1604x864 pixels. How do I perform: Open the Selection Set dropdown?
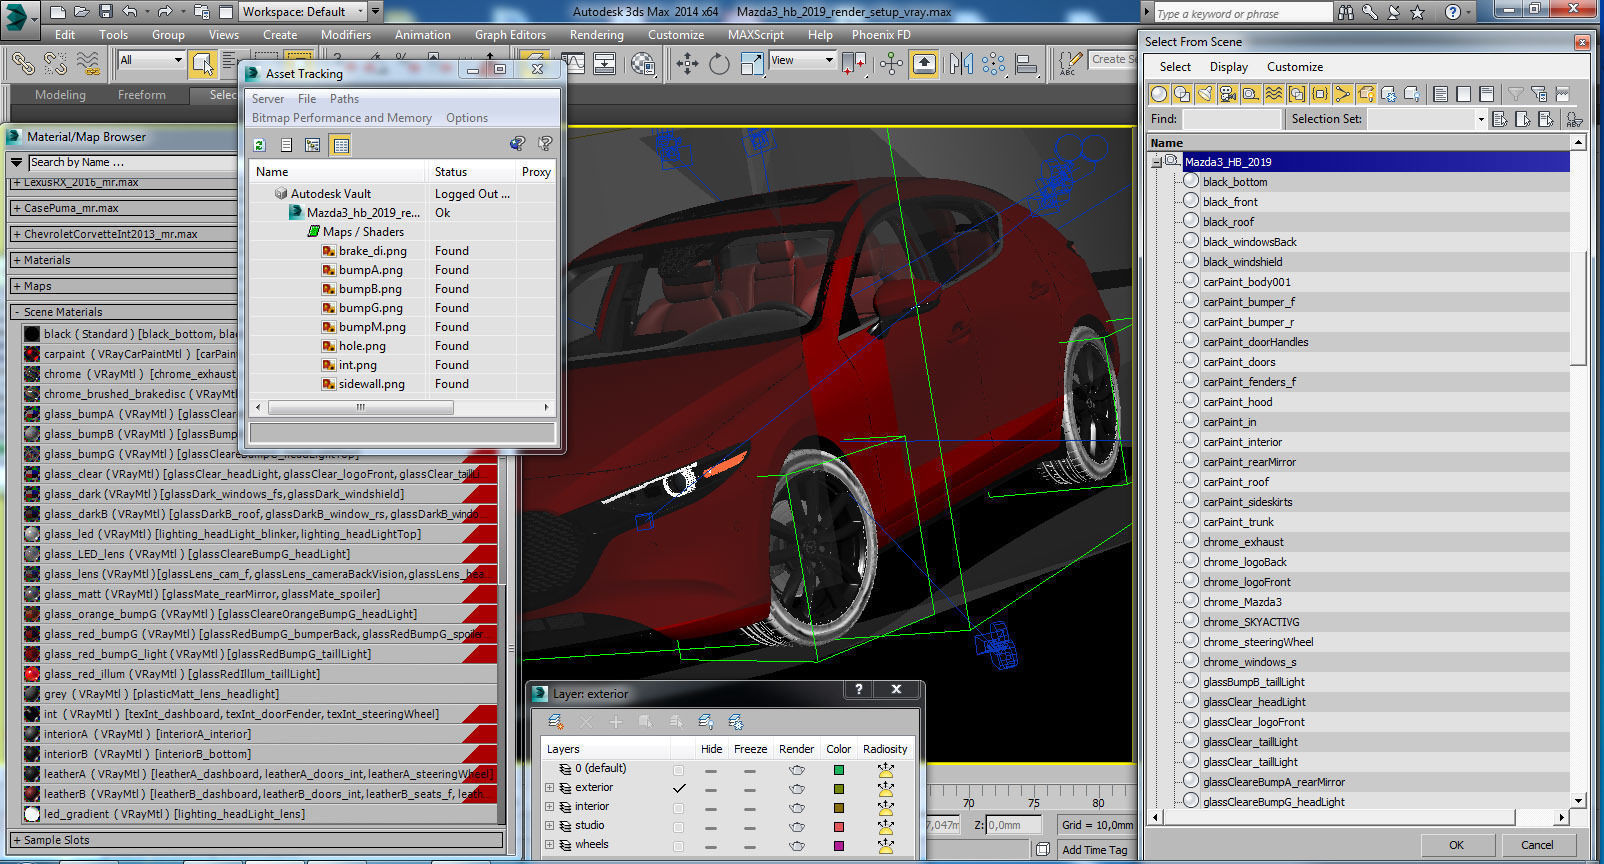(x=1480, y=119)
